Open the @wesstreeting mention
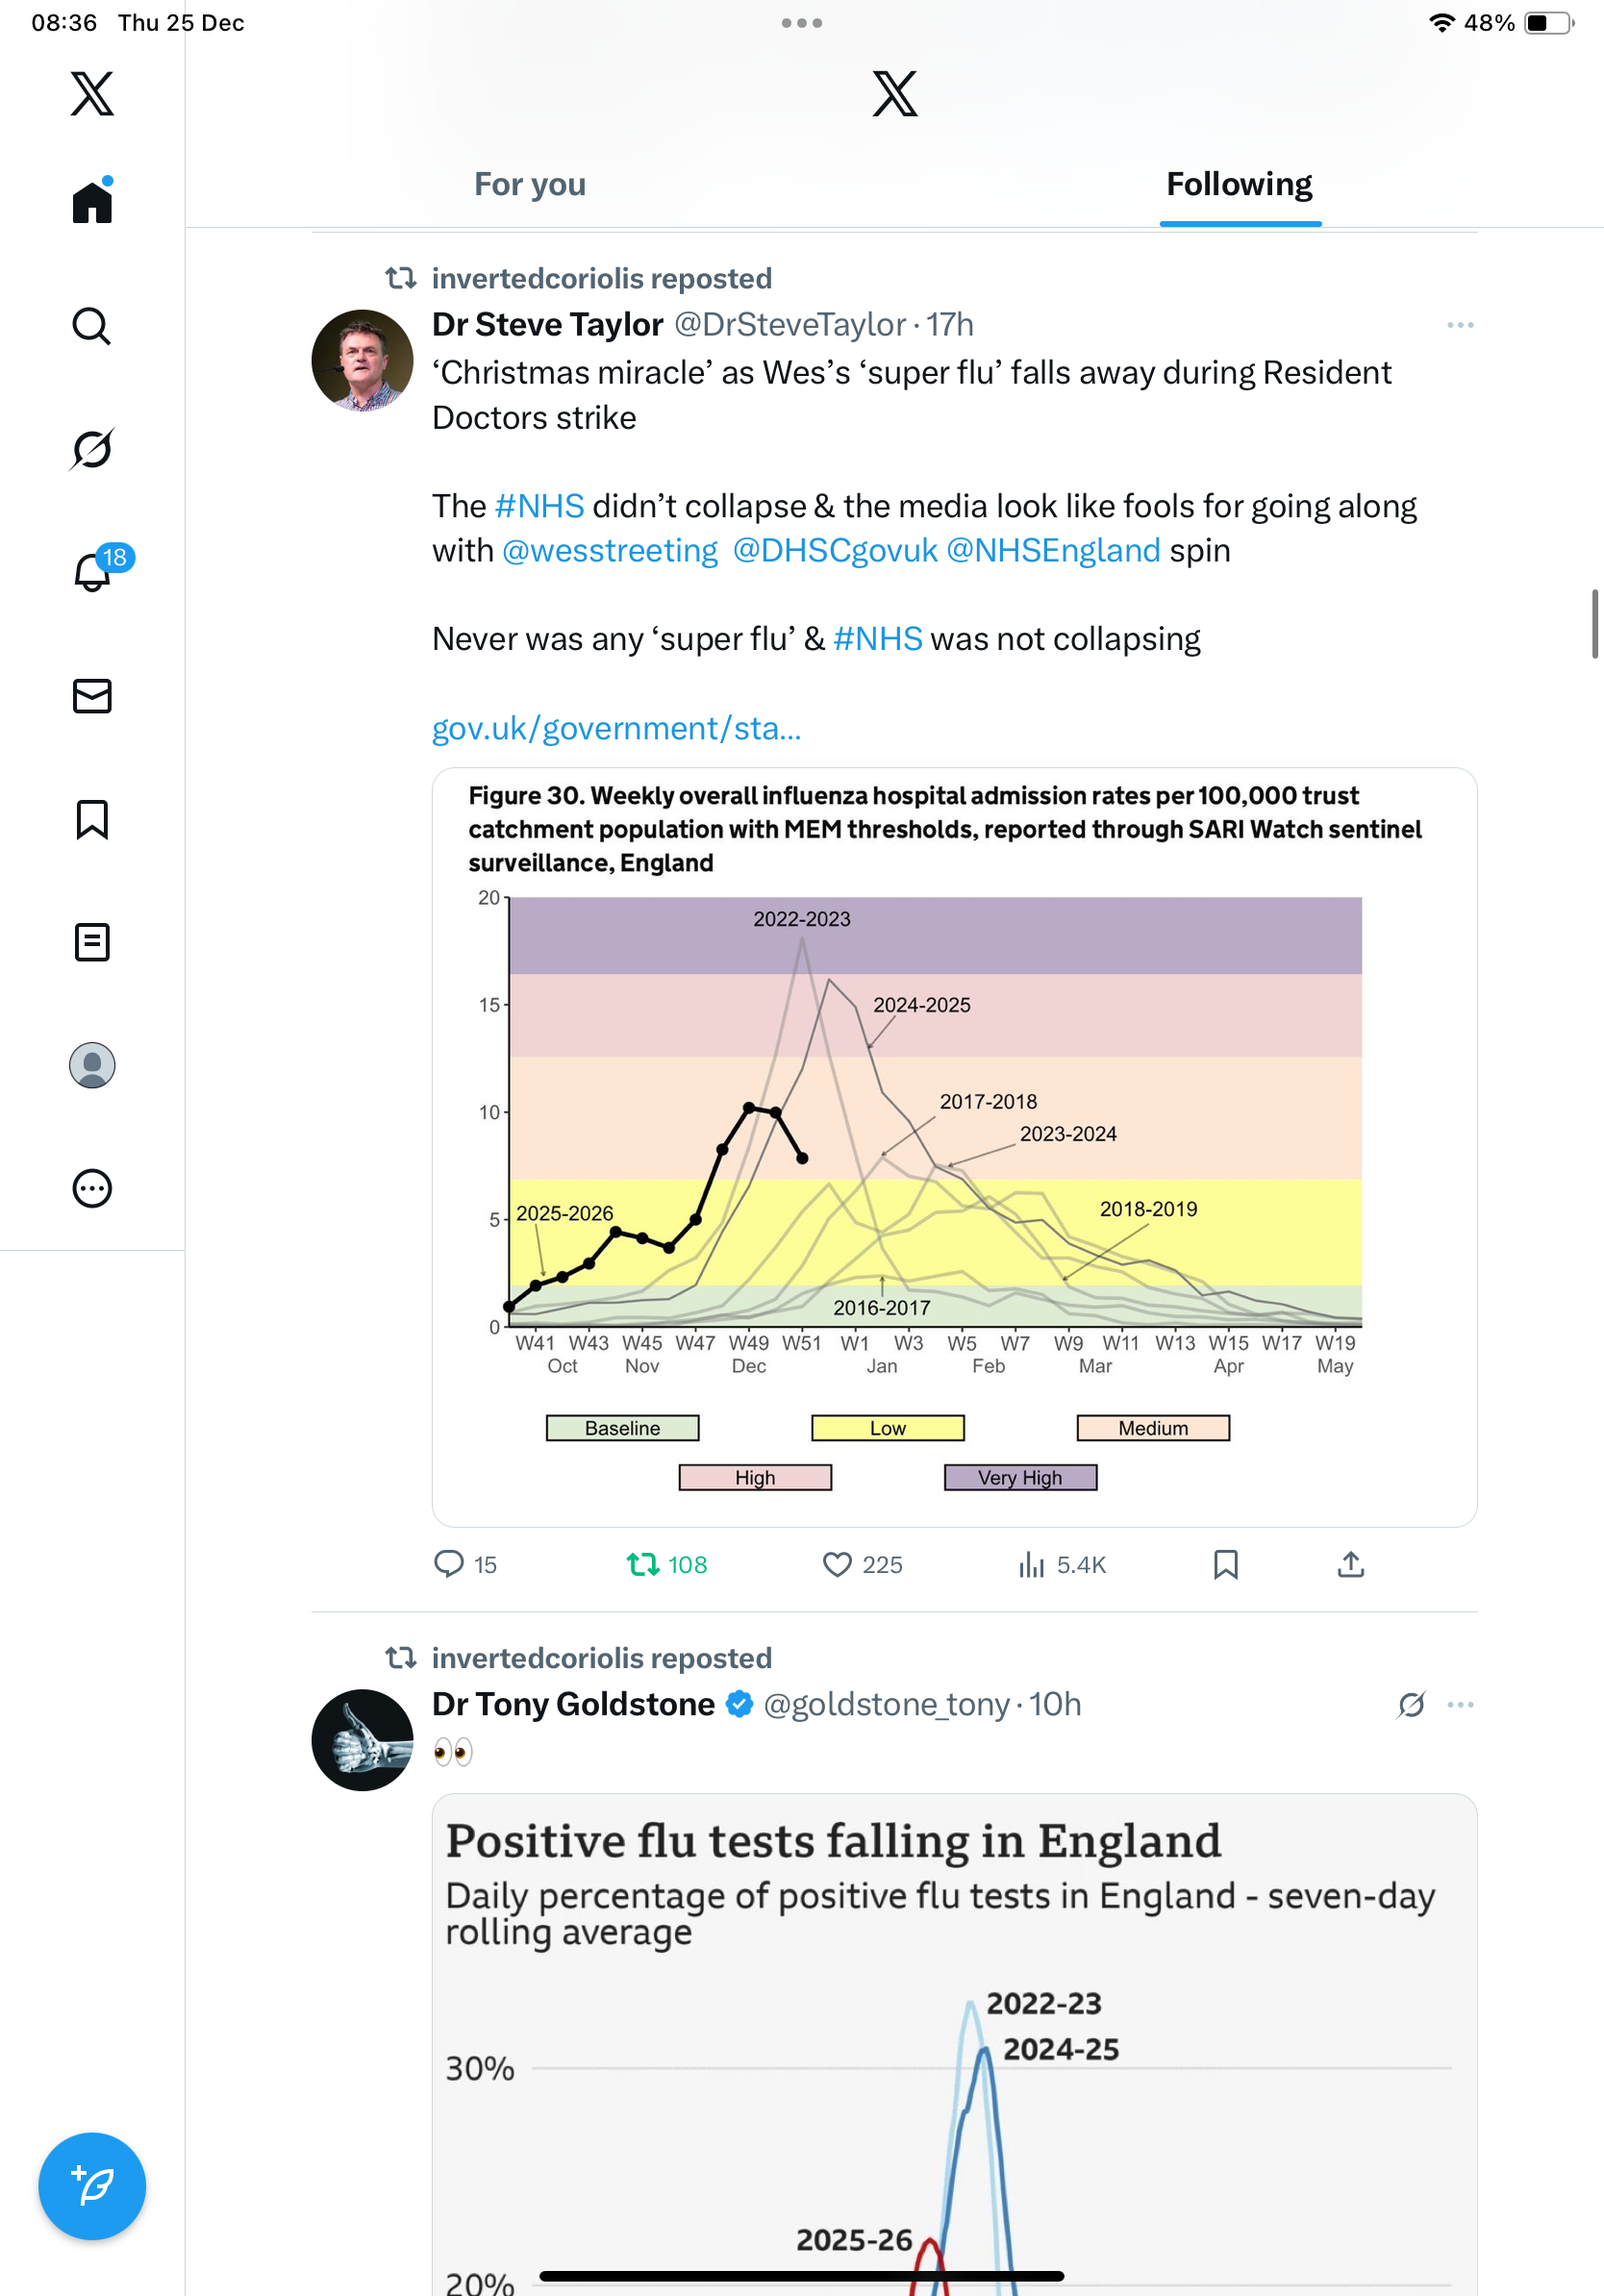Image resolution: width=1604 pixels, height=2296 pixels. point(609,550)
